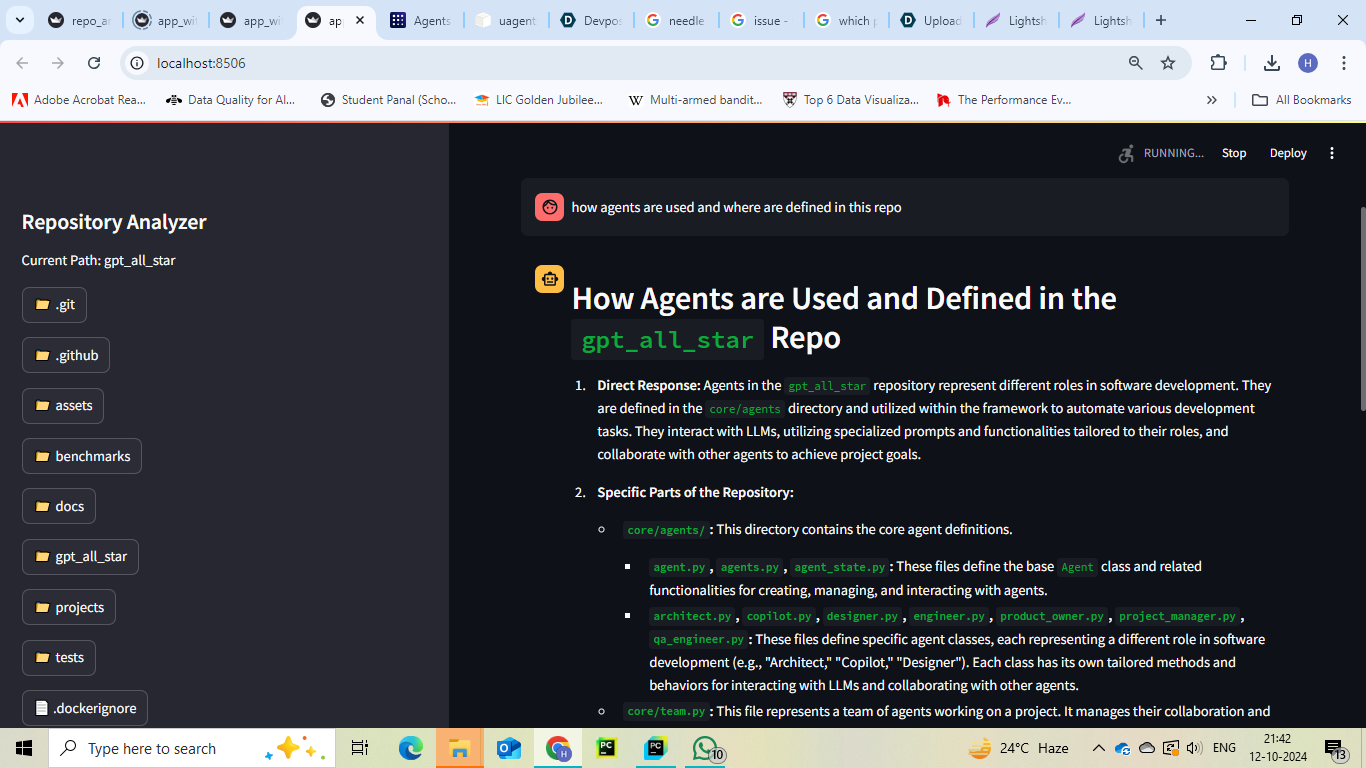Open the Streamlit three-dot main menu
Screen dimensions: 1366x768
pyautogui.click(x=1331, y=153)
